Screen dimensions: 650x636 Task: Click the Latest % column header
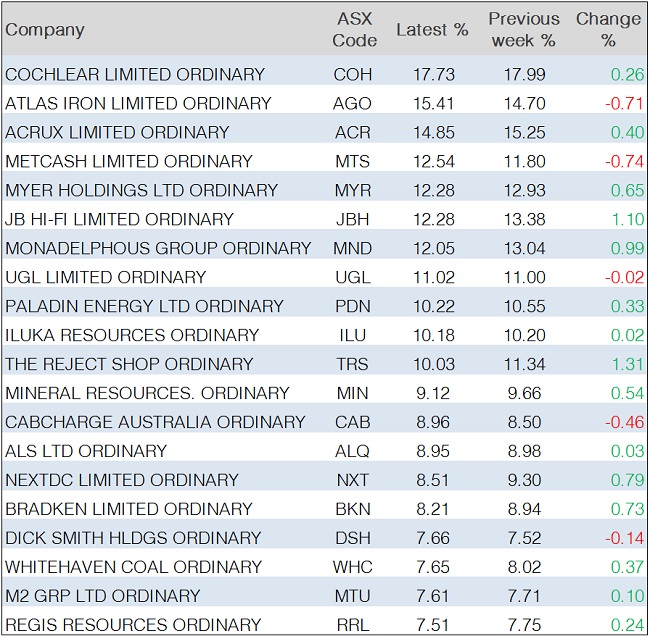point(432,30)
